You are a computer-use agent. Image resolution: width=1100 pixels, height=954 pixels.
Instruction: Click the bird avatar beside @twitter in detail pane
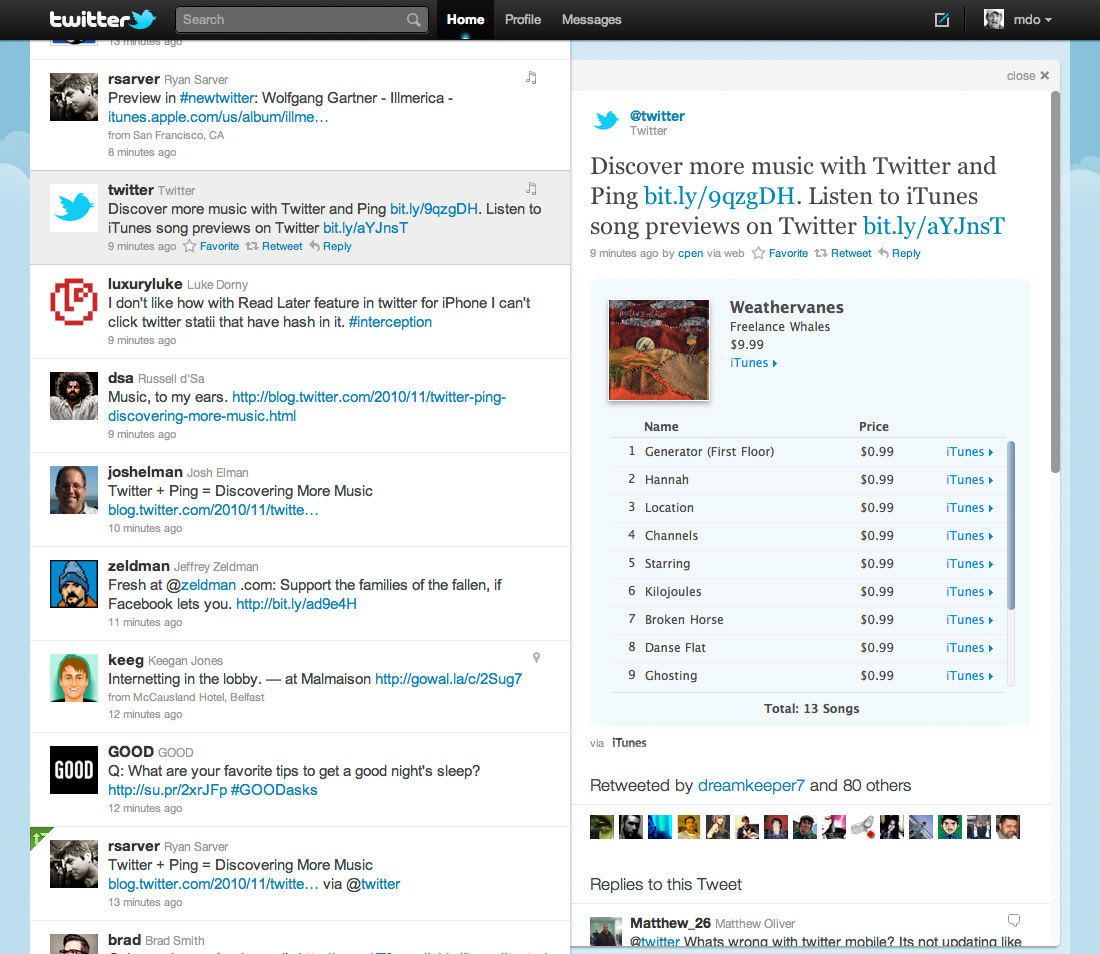[x=605, y=120]
